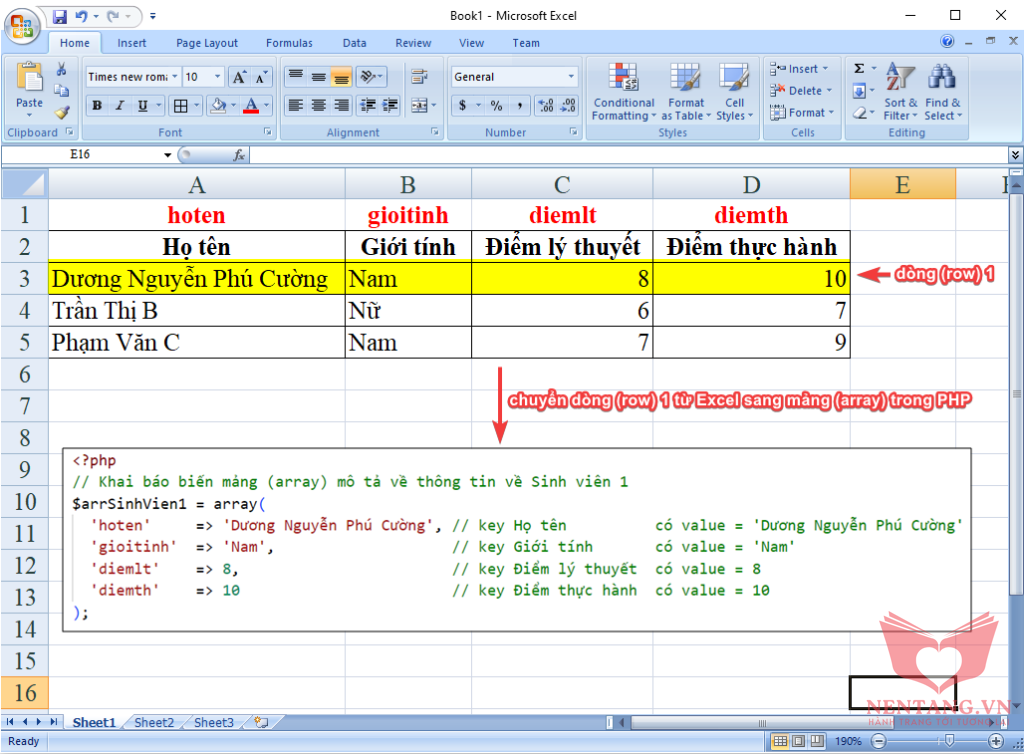
Task: Click the AutoSum sigma icon
Action: coord(859,69)
